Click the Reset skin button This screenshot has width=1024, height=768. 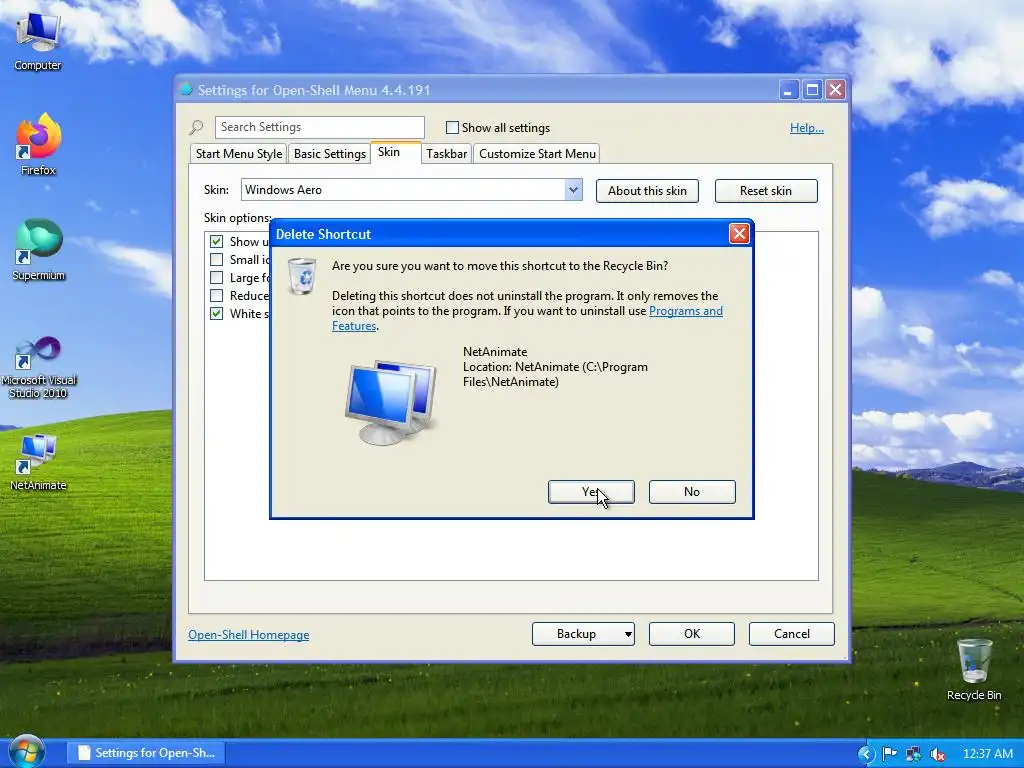click(766, 191)
